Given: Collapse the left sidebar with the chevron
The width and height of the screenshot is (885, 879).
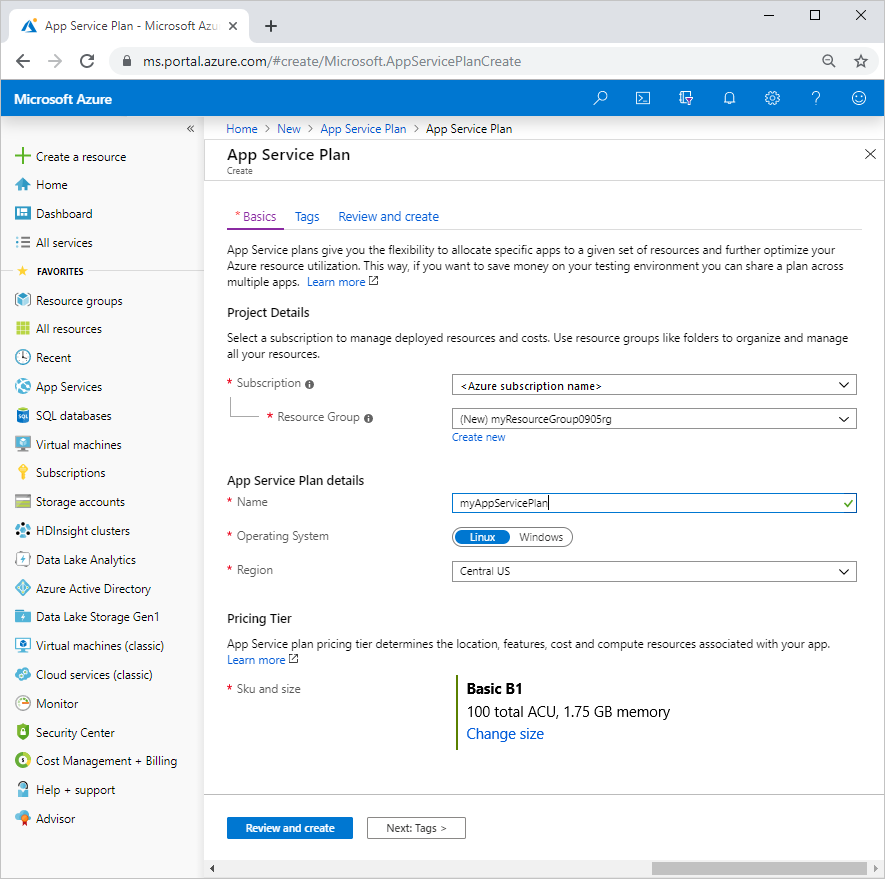Looking at the screenshot, I should pyautogui.click(x=190, y=128).
